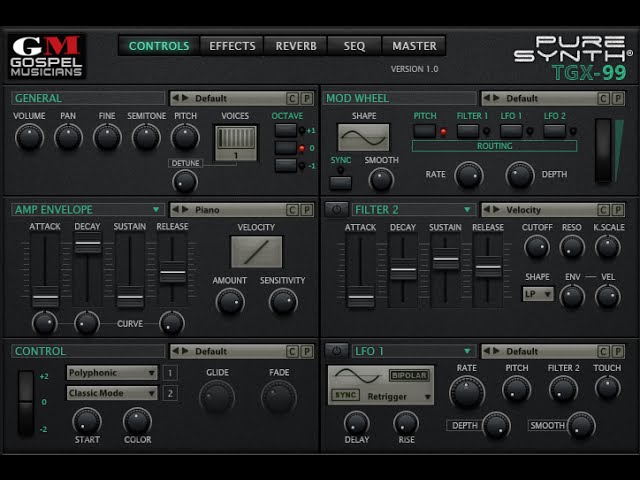The image size is (640, 480).
Task: Open the filter SHAPE LP dropdown
Action: (538, 294)
